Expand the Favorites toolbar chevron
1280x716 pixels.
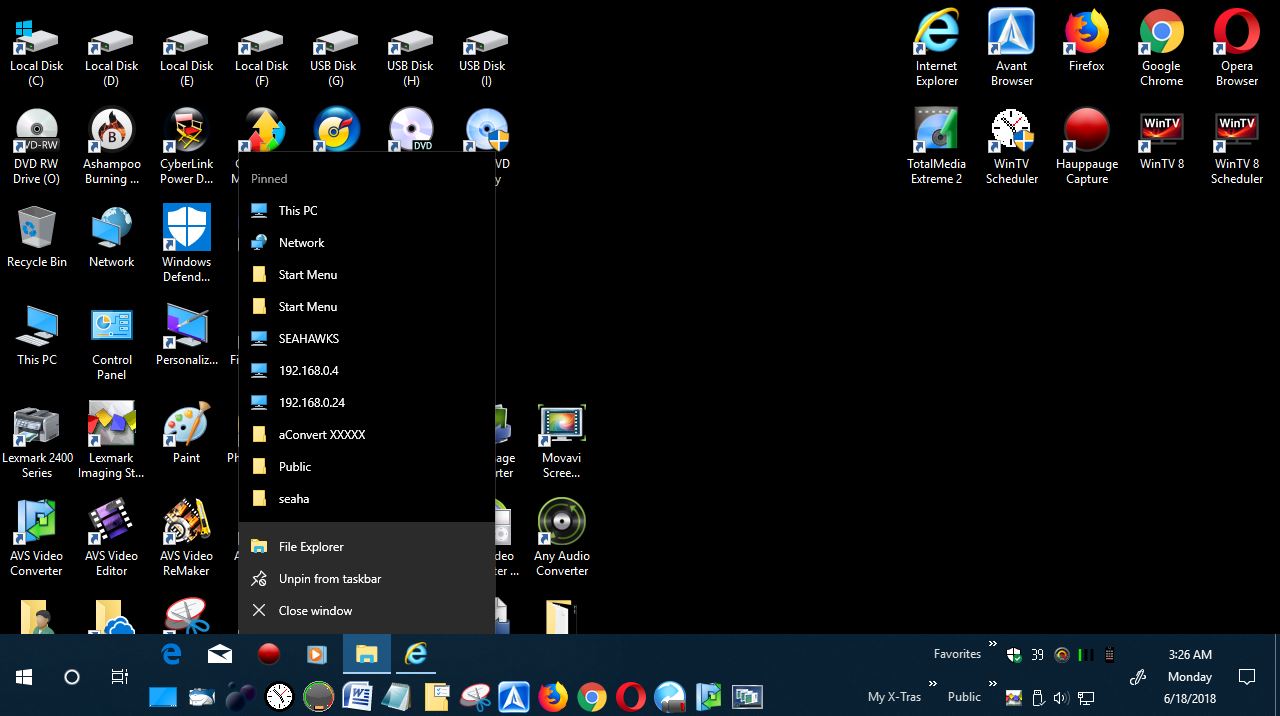click(992, 644)
